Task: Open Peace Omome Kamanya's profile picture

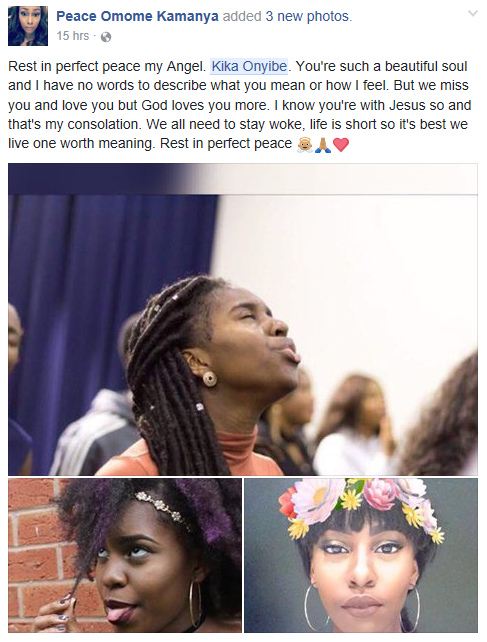Action: tap(28, 26)
